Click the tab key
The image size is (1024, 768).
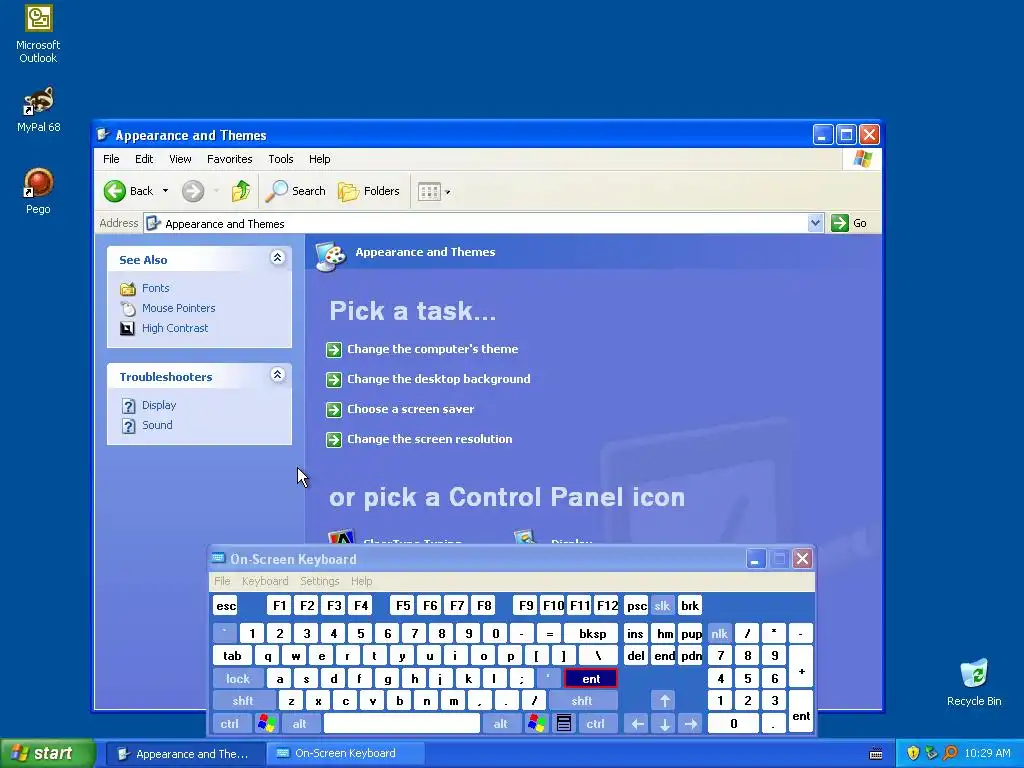coord(232,656)
